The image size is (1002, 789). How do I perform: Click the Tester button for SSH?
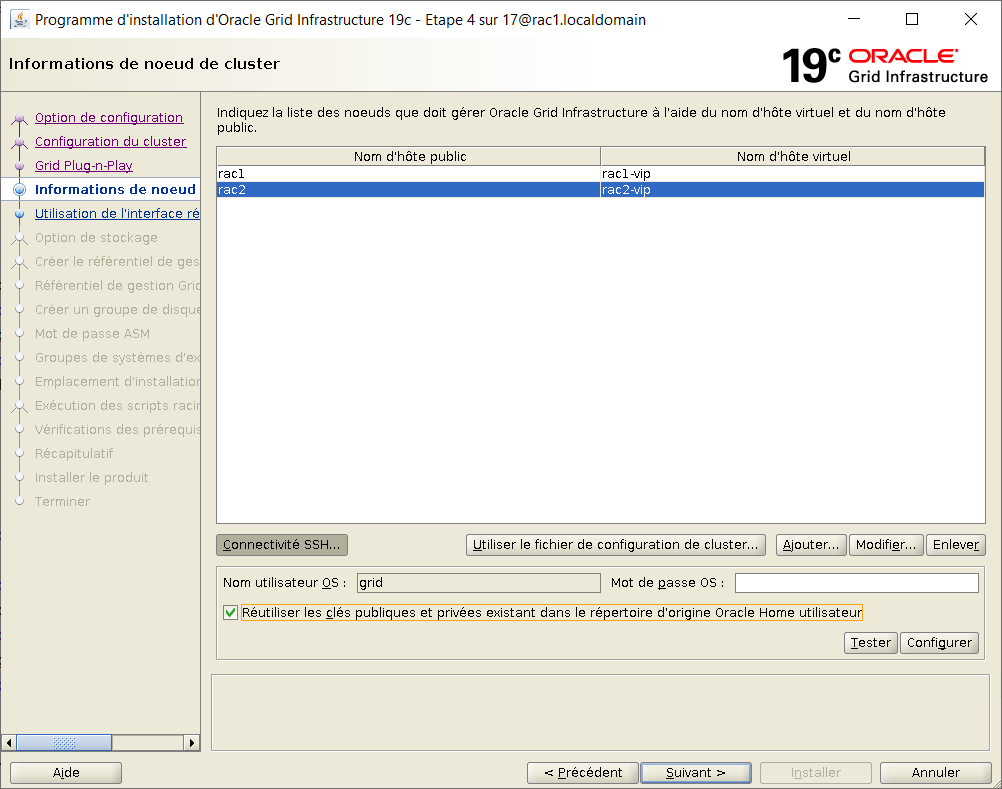click(870, 643)
